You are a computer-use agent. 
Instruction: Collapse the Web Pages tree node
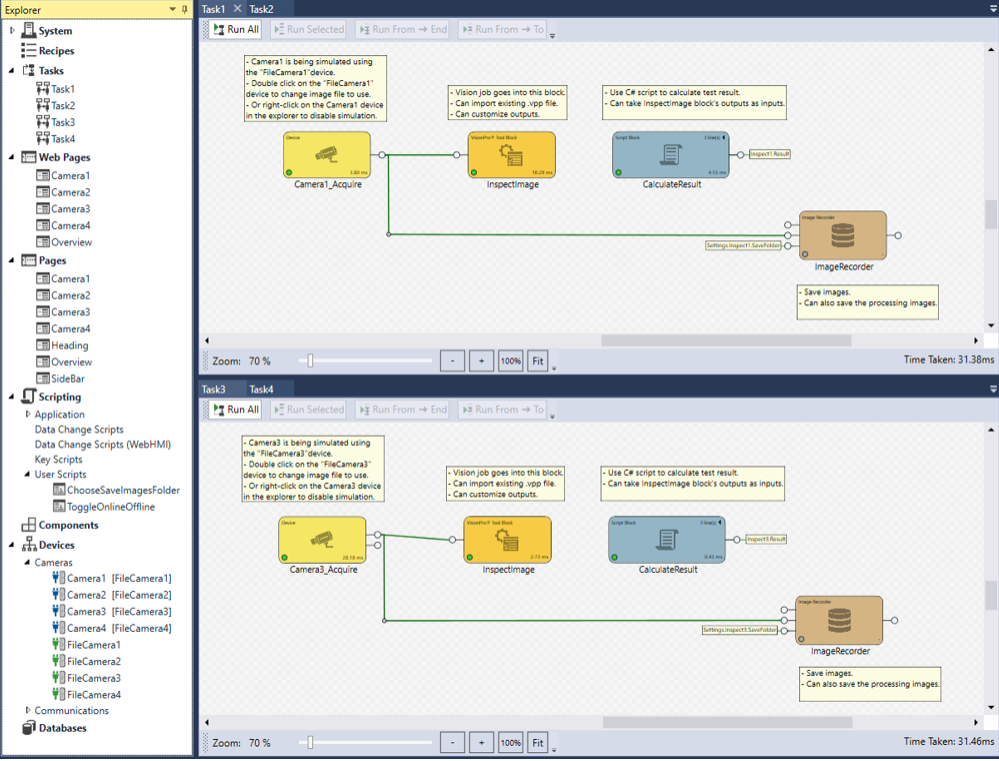(12, 157)
